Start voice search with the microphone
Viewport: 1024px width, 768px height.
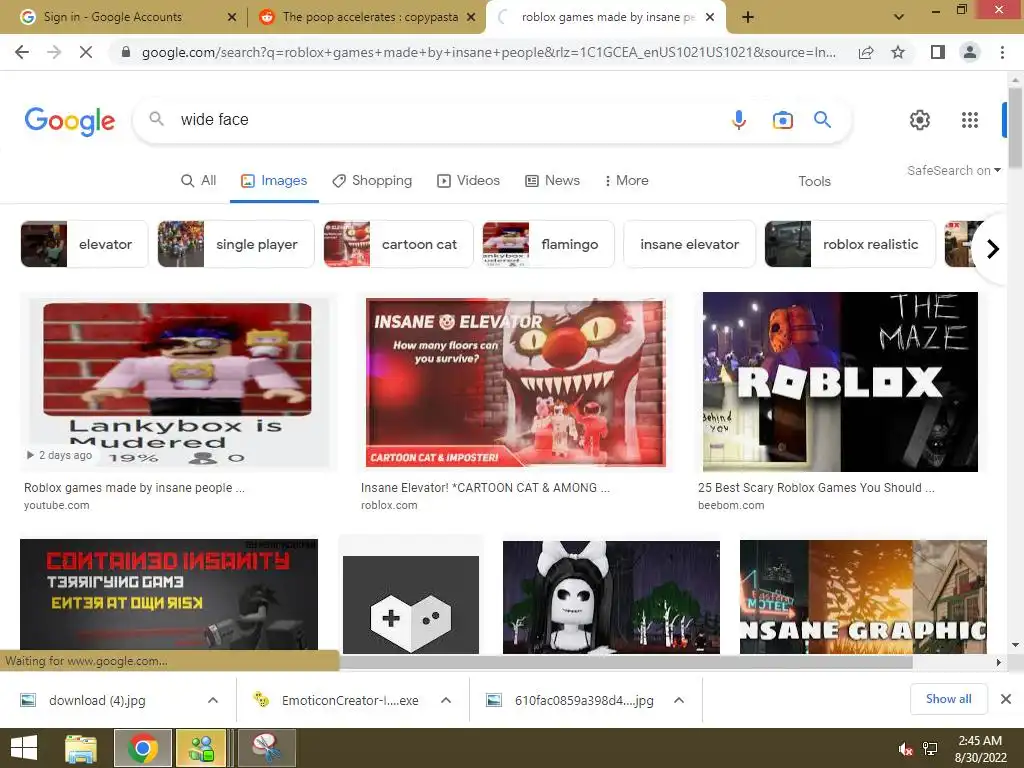coord(739,120)
